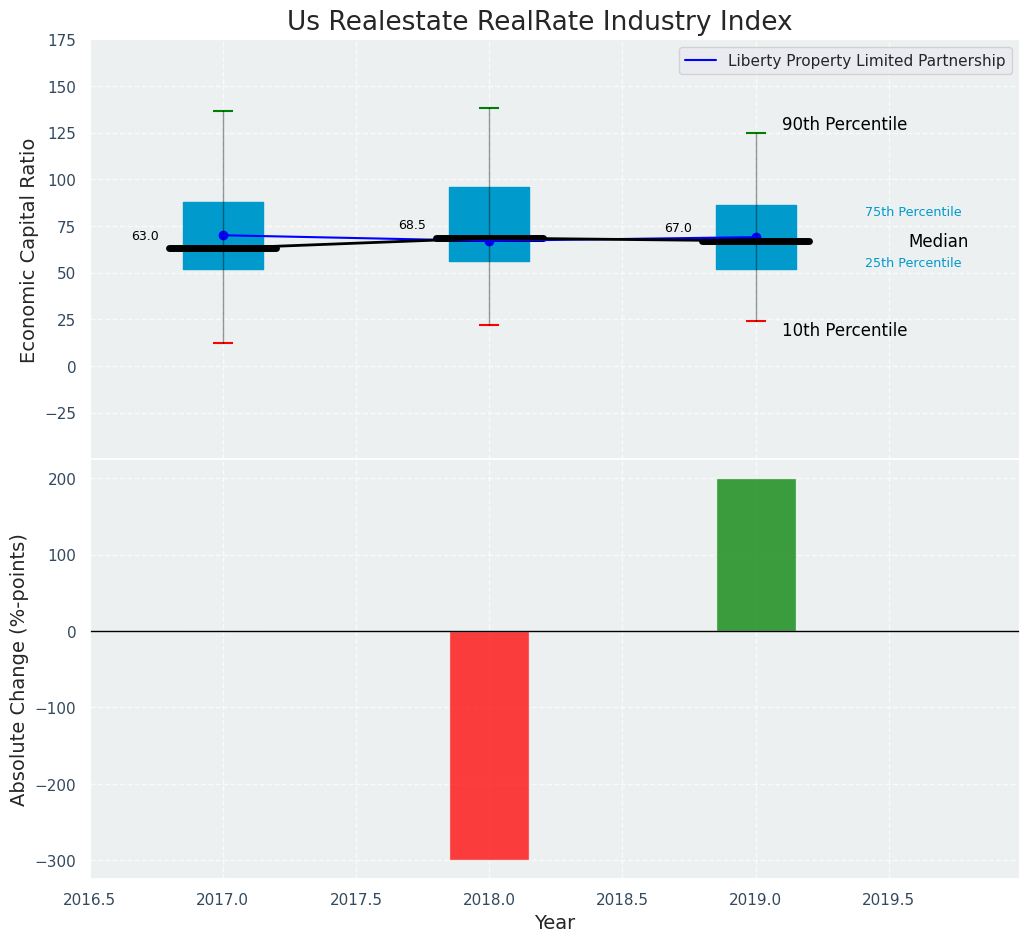The width and height of the screenshot is (1029, 942).
Task: Click the 75th Percentile label
Action: coord(913,212)
